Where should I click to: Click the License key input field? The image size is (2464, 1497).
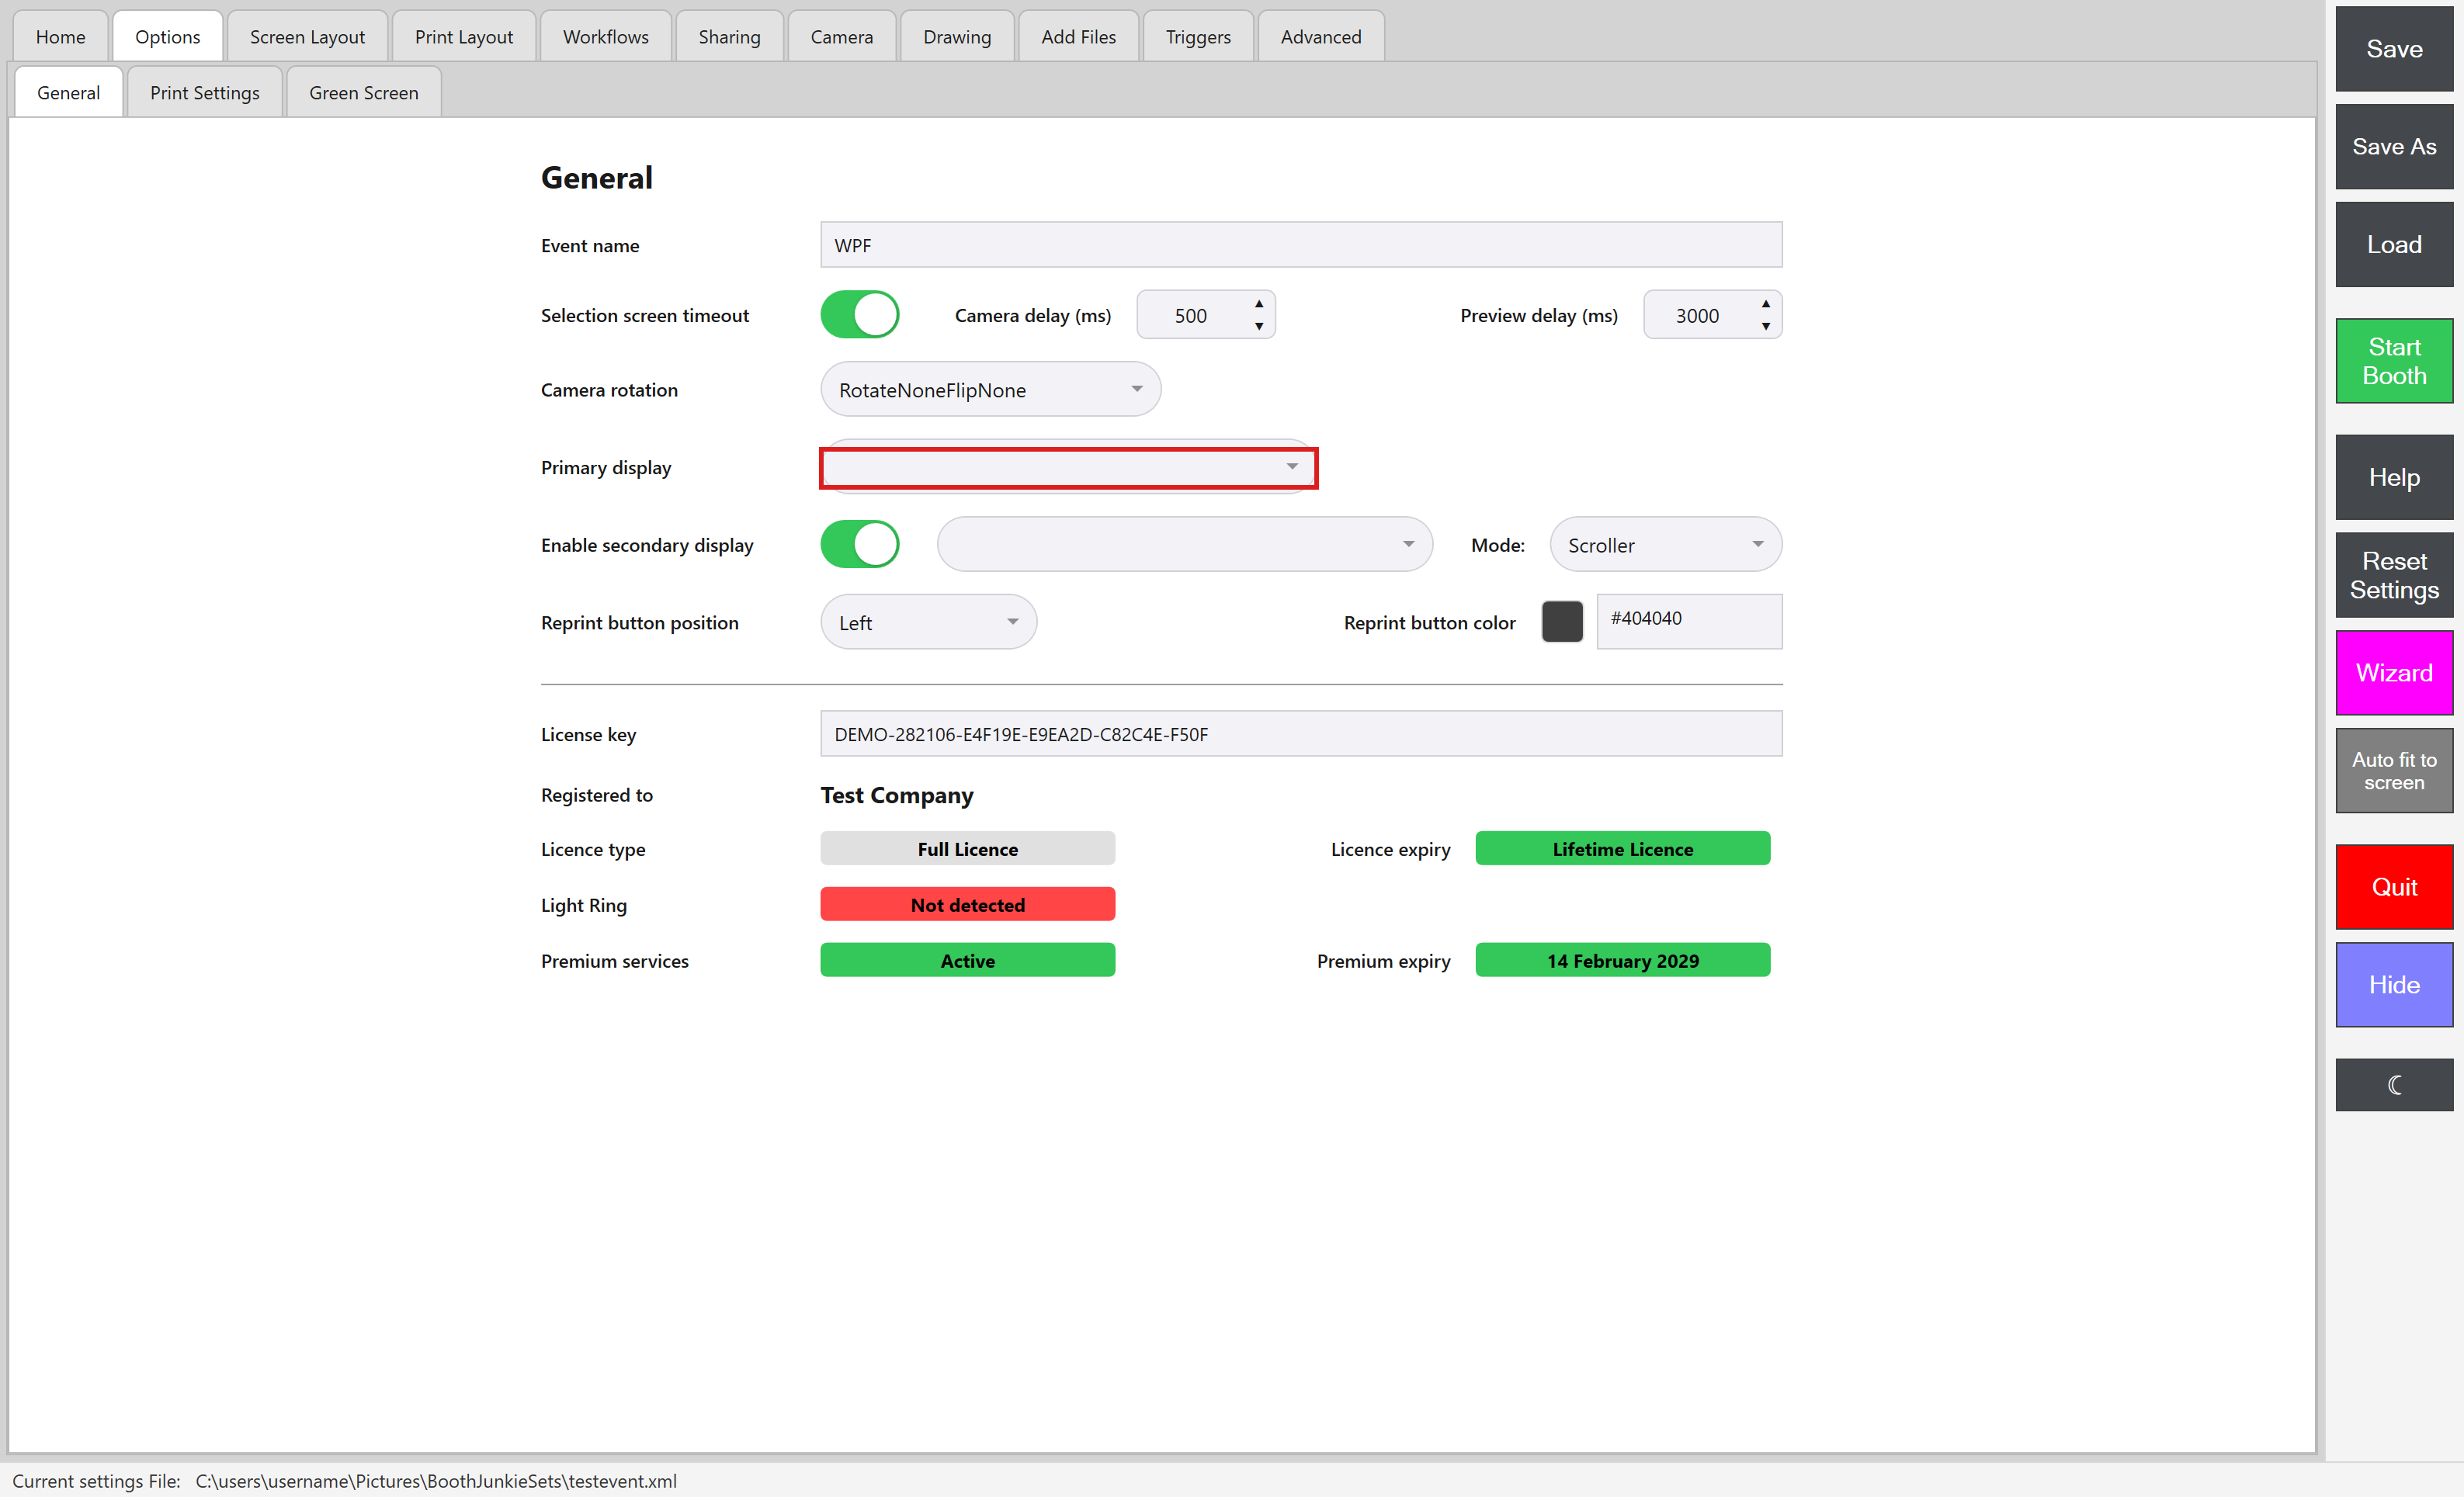(x=1300, y=733)
